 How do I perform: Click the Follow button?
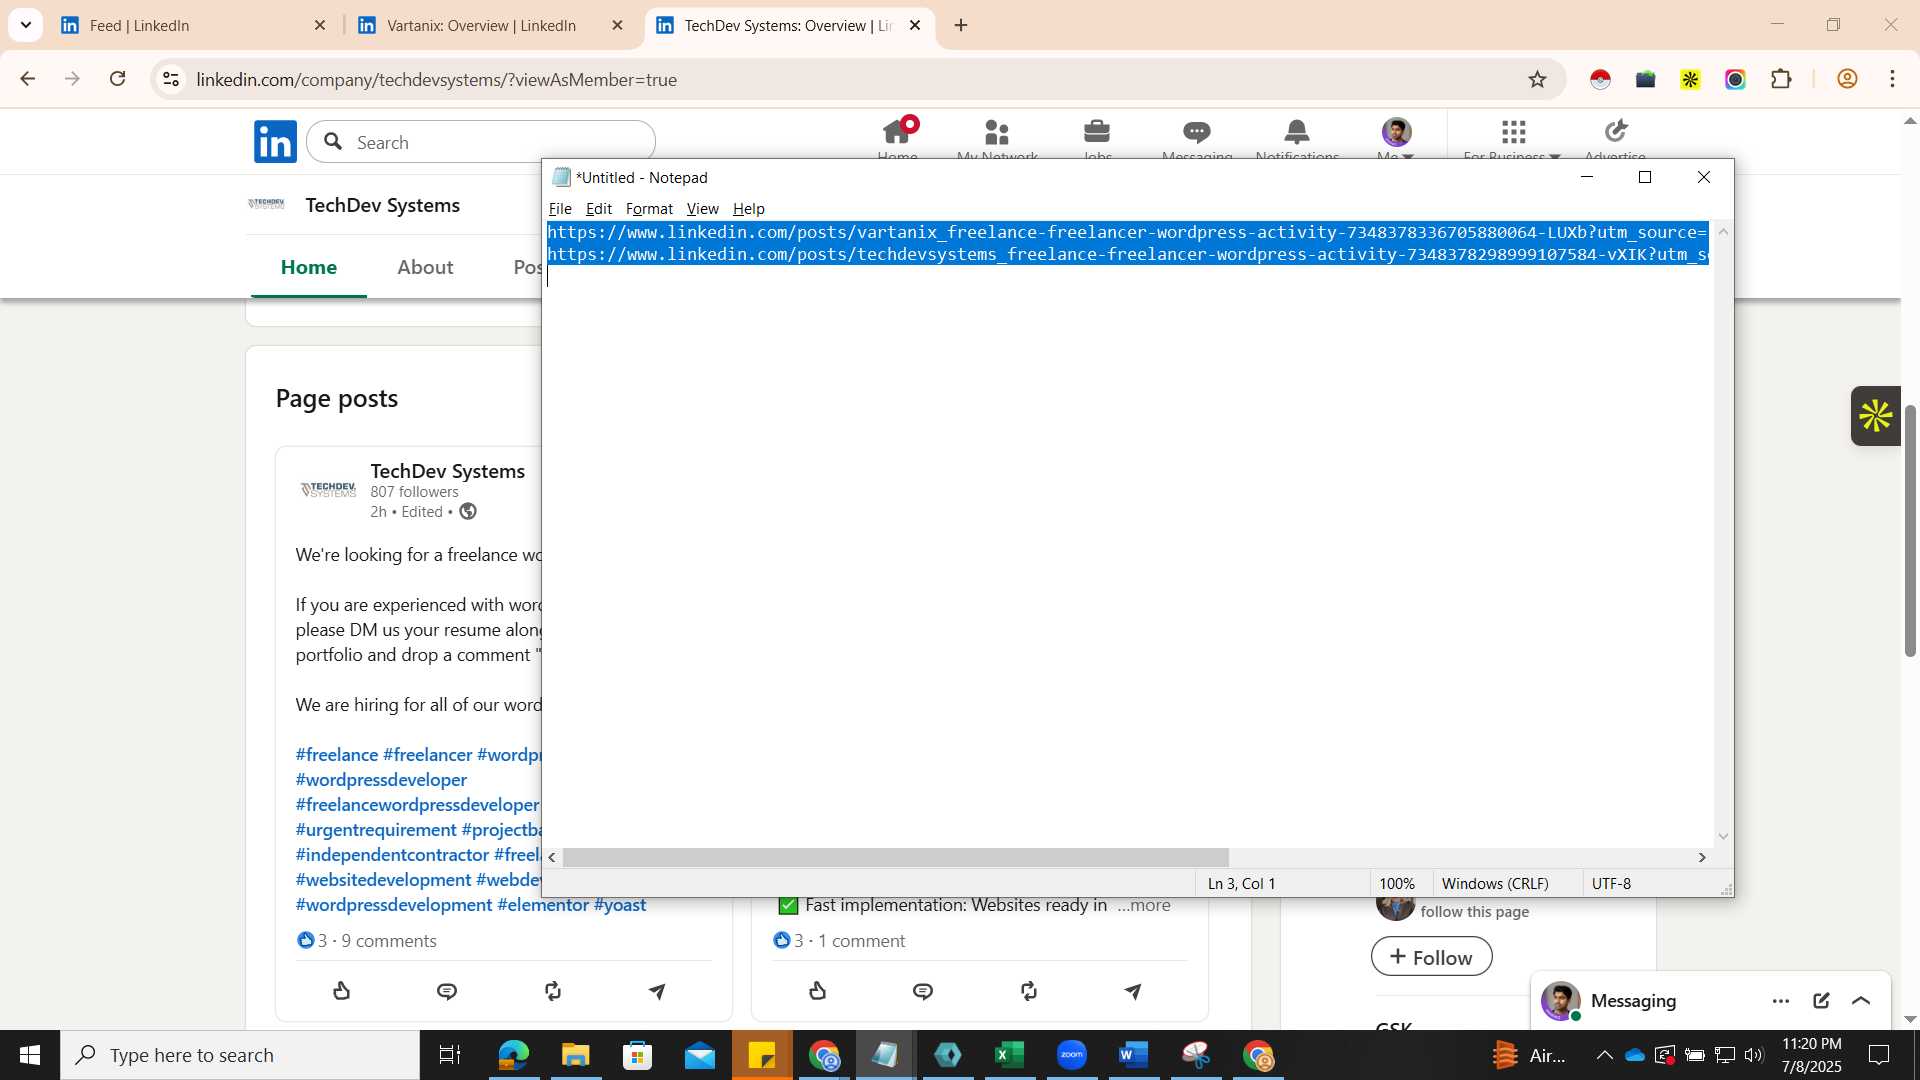[x=1431, y=957]
